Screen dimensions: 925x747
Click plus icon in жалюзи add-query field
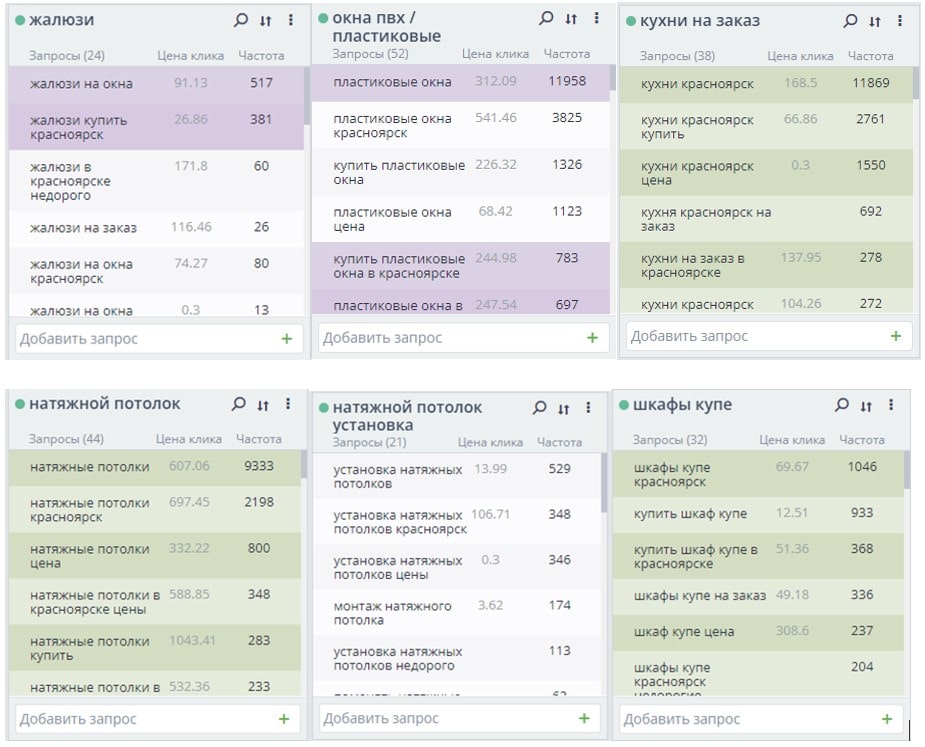[x=287, y=339]
